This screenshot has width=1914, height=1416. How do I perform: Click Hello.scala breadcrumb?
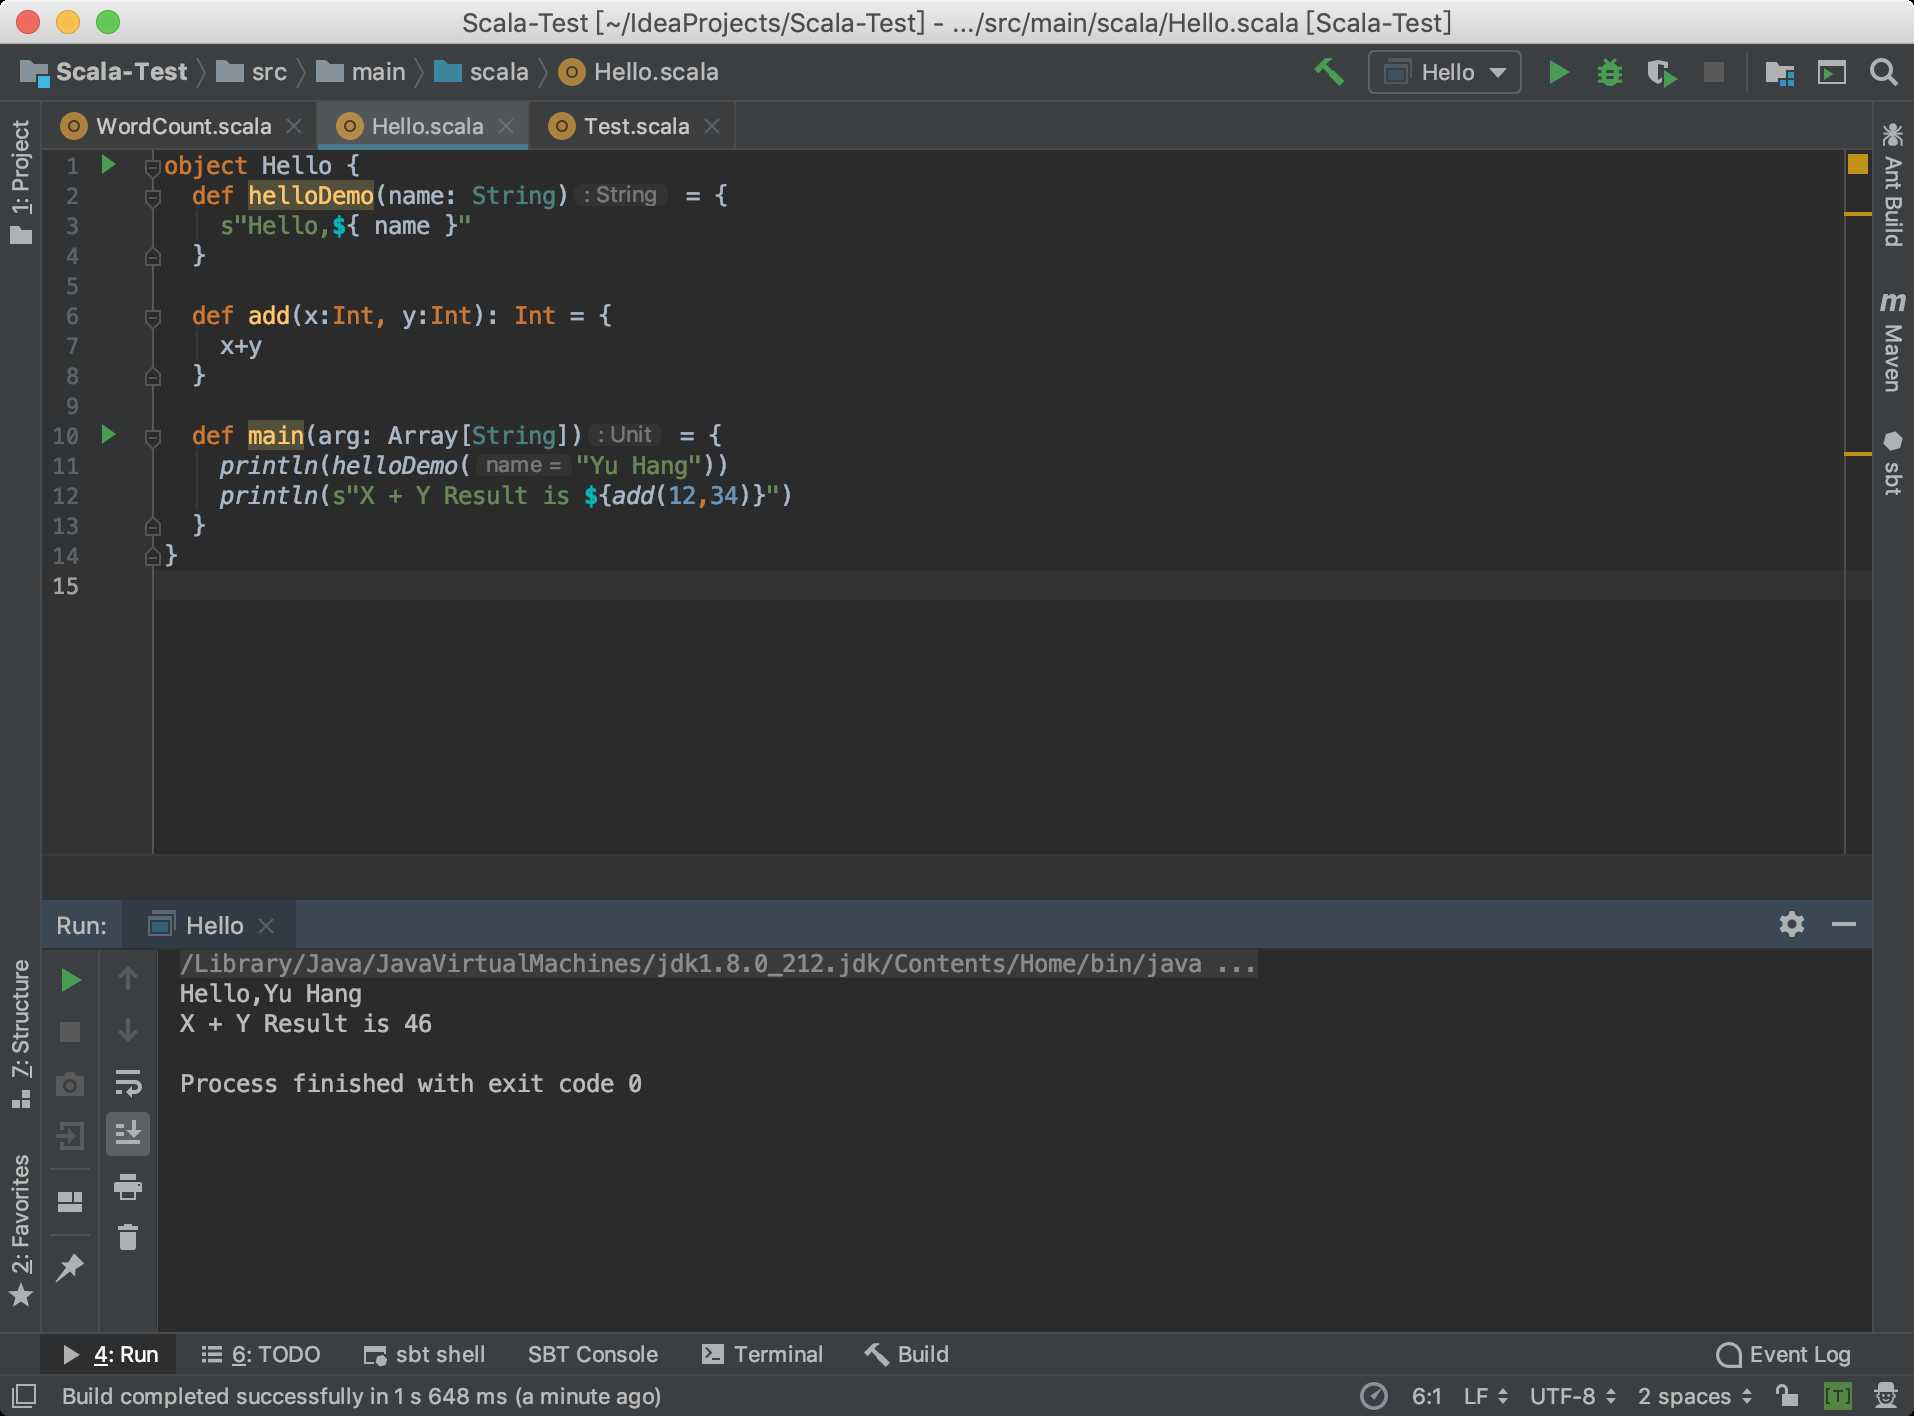639,72
